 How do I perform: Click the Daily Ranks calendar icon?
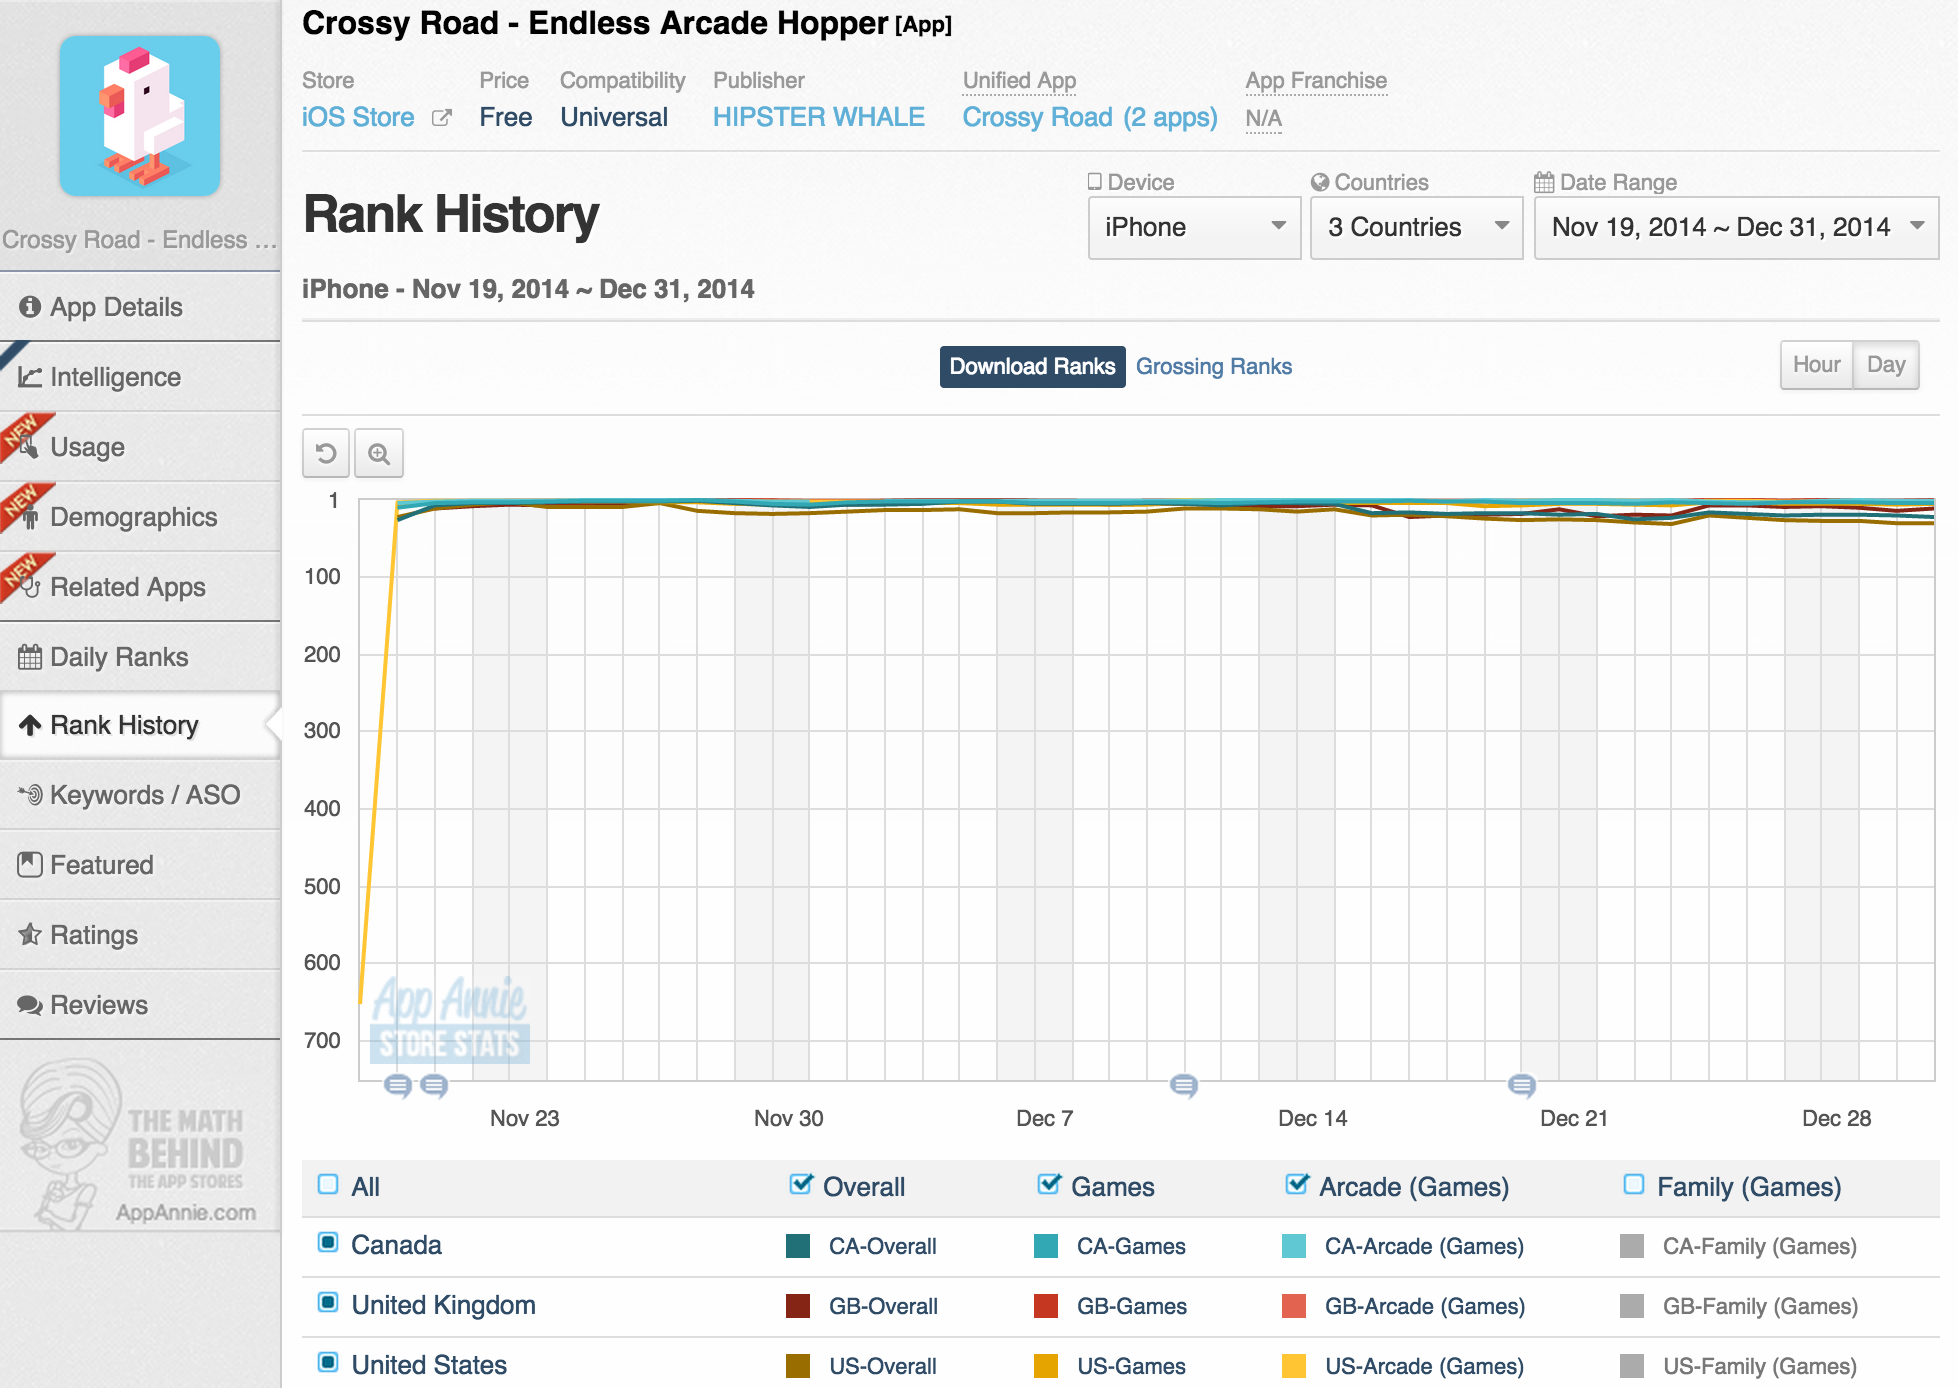coord(30,657)
